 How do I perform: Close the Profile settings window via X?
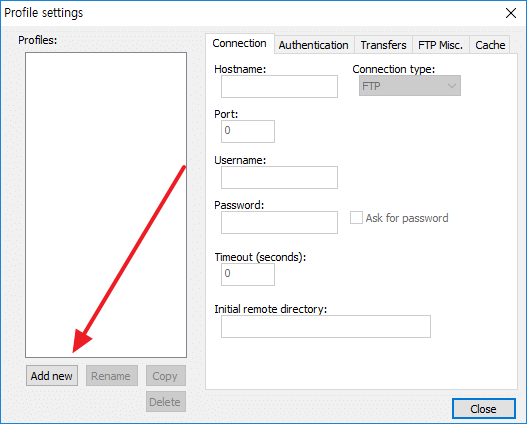511,13
